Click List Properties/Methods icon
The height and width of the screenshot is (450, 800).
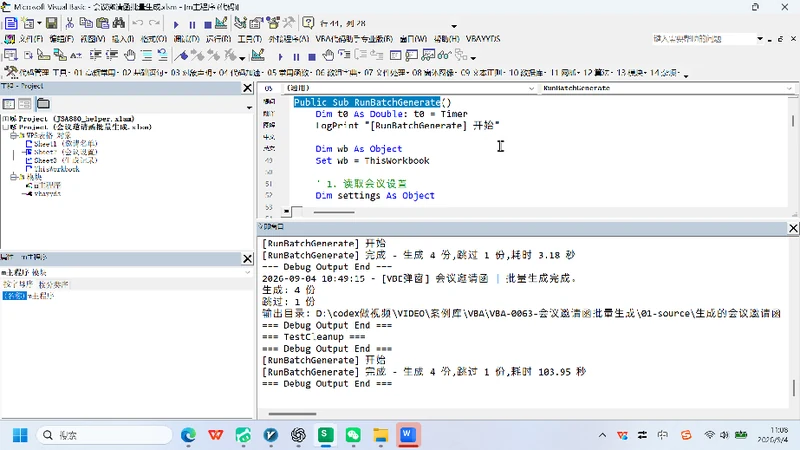[11, 55]
